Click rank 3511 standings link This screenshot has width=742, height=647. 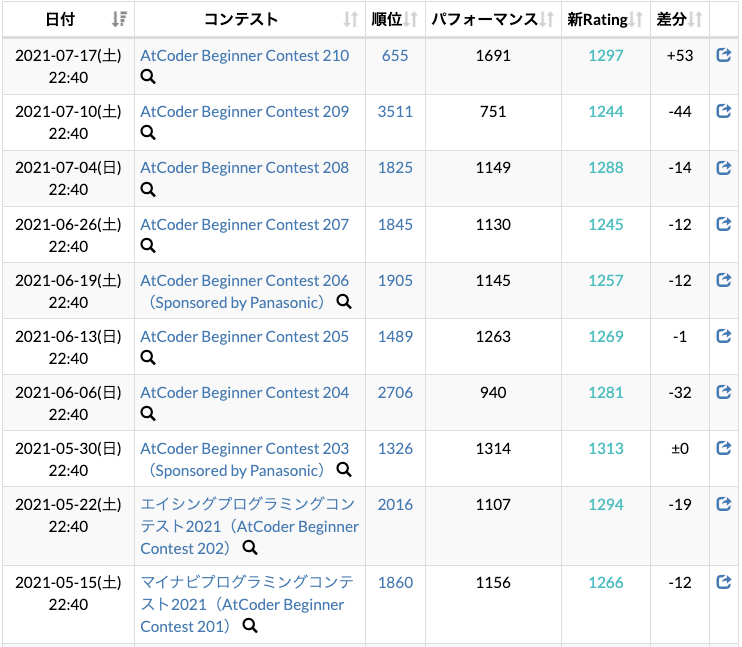tap(395, 112)
